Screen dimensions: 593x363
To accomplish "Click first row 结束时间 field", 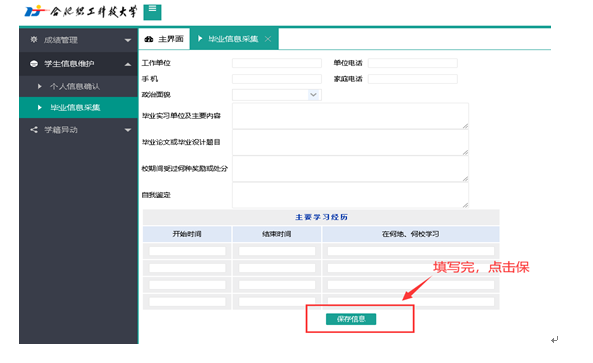I will pyautogui.click(x=277, y=251).
